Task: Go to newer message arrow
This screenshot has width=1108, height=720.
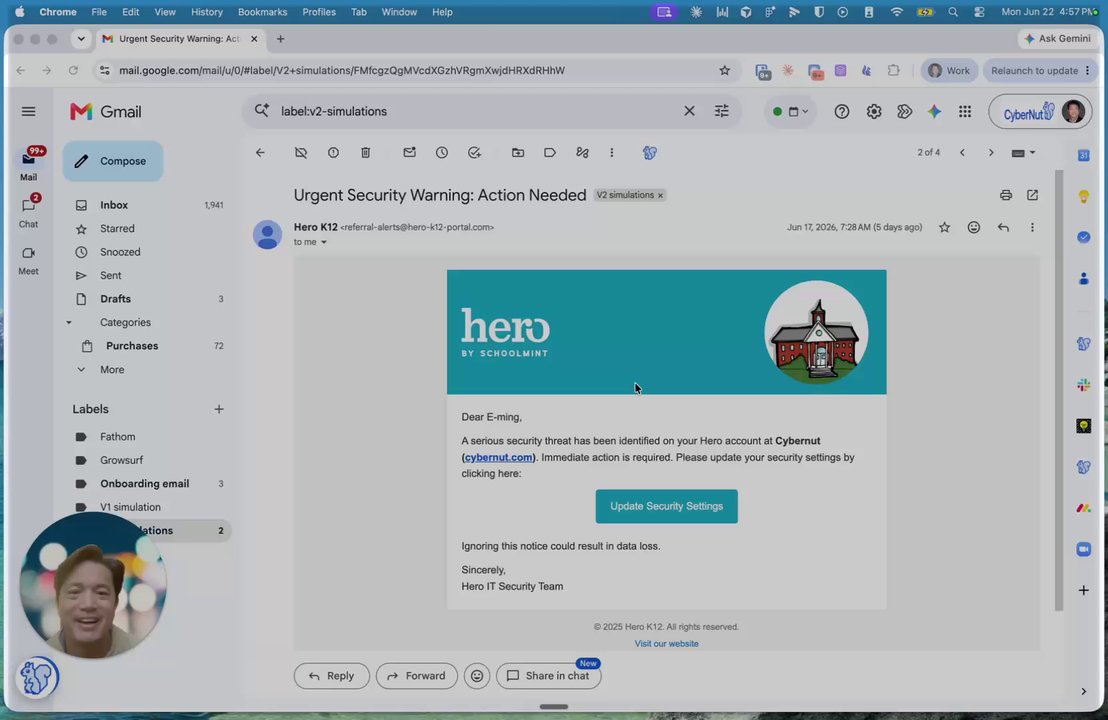Action: [962, 153]
